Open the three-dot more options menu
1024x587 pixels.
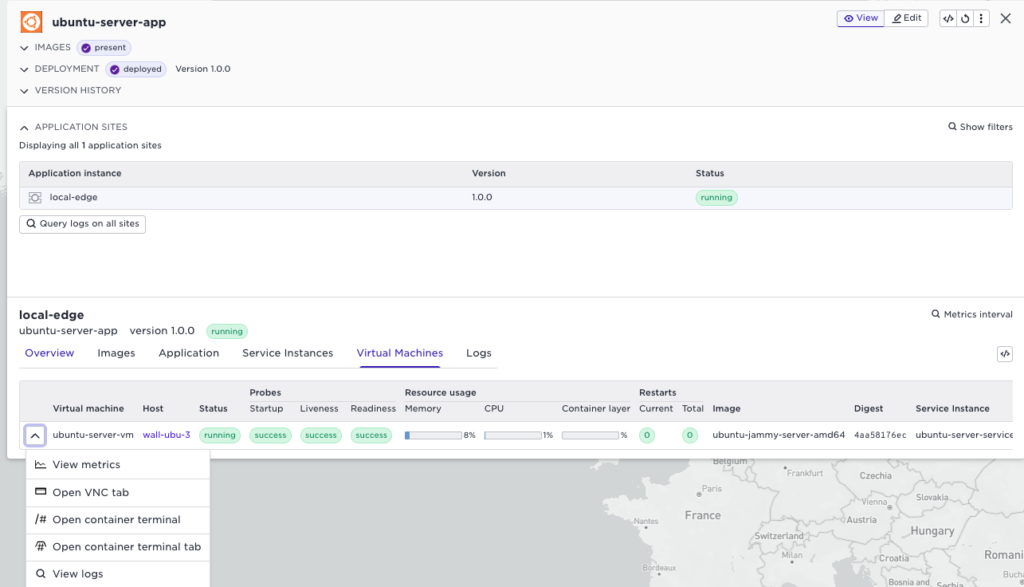[981, 18]
